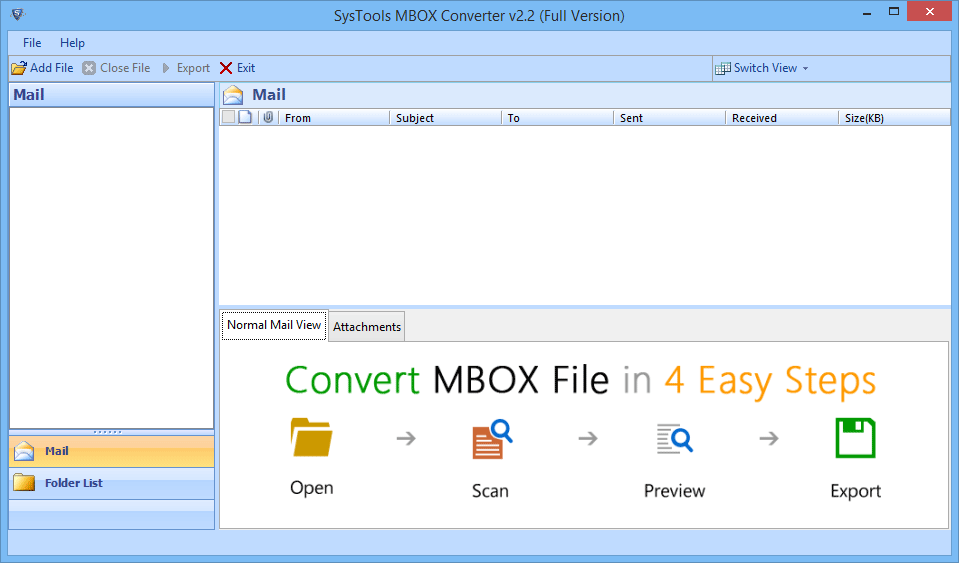This screenshot has height=563, width=959.
Task: Click the Export step label under floppy
Action: (855, 491)
